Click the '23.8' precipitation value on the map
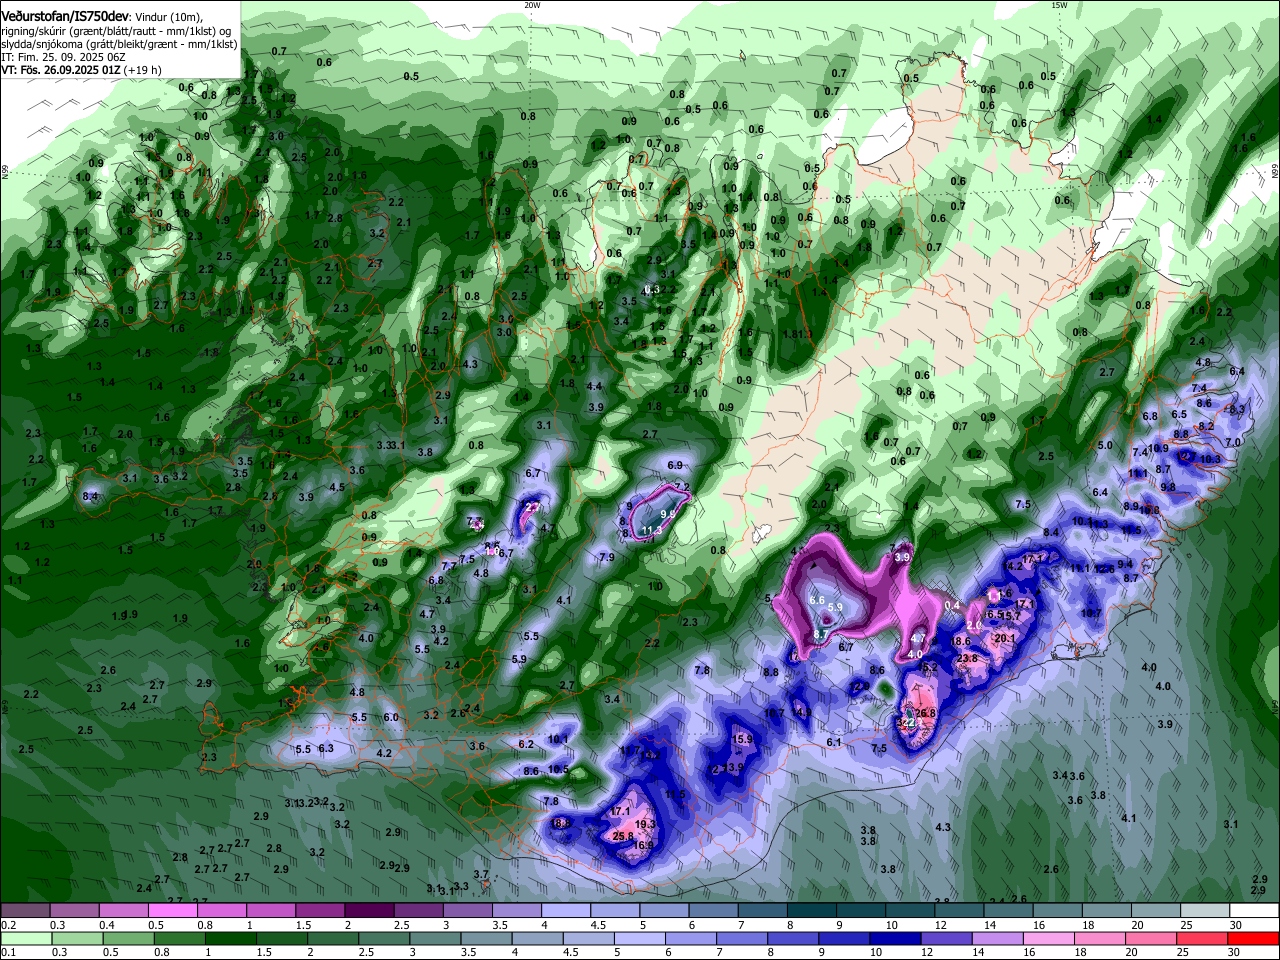 coord(967,658)
